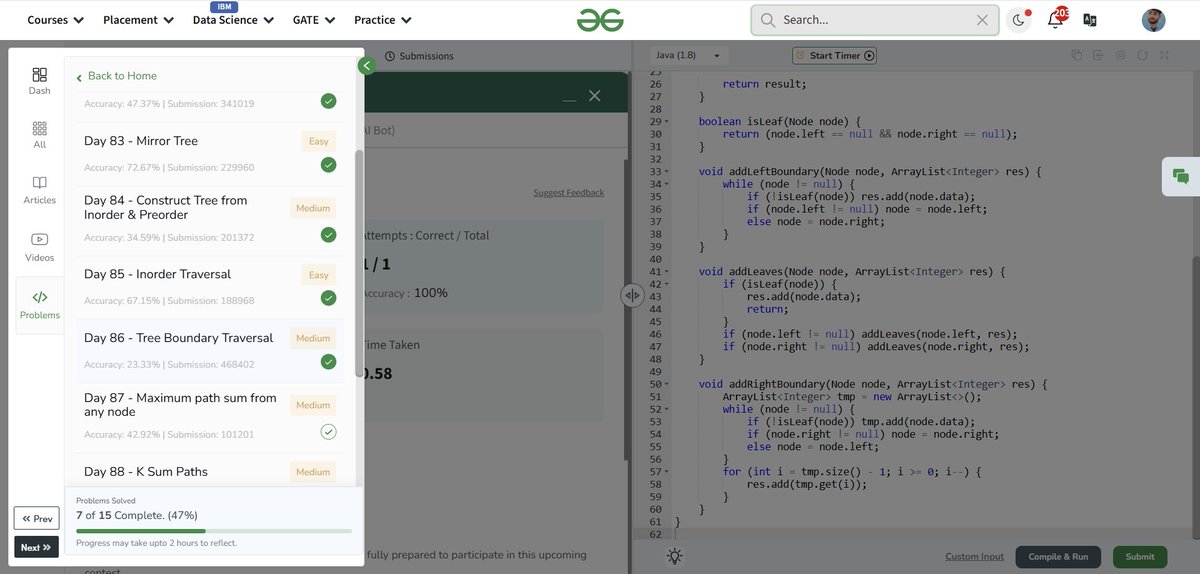The width and height of the screenshot is (1200, 574).
Task: Select the Problems sidebar section
Action: (39, 305)
